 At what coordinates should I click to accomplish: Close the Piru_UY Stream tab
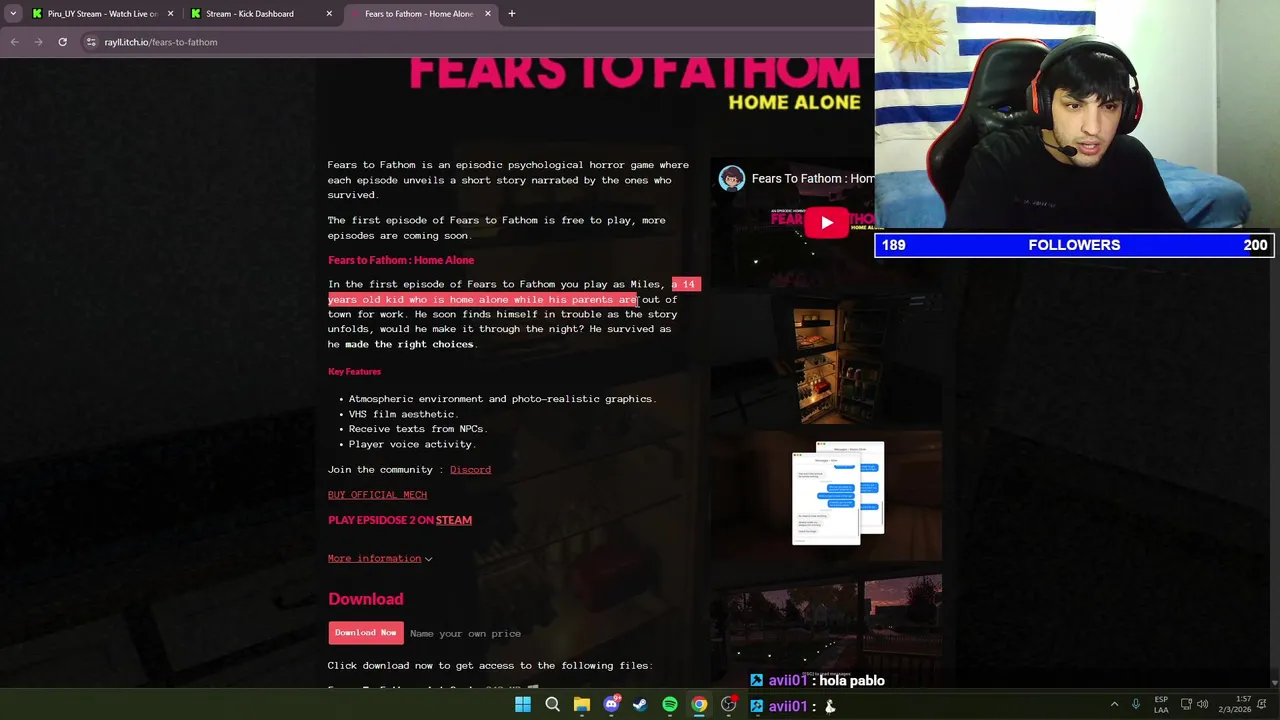point(170,14)
